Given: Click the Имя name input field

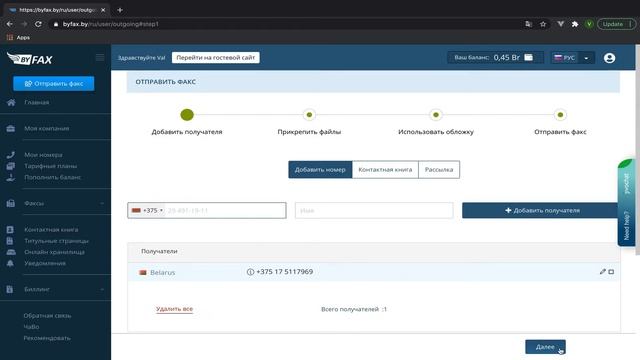Looking at the screenshot, I should click(374, 210).
